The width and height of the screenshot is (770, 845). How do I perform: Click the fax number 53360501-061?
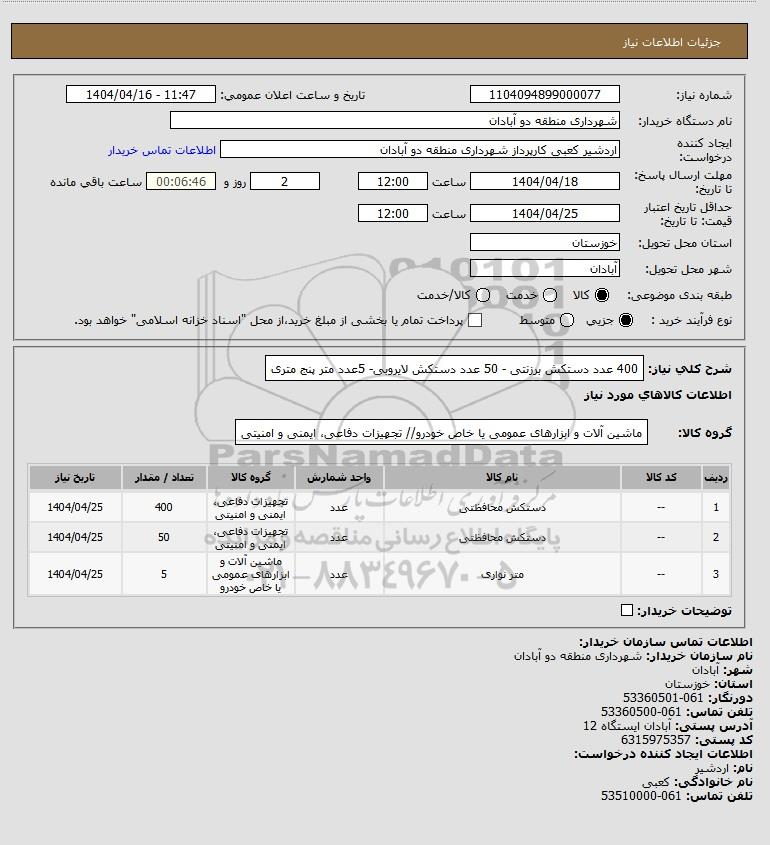coord(663,698)
